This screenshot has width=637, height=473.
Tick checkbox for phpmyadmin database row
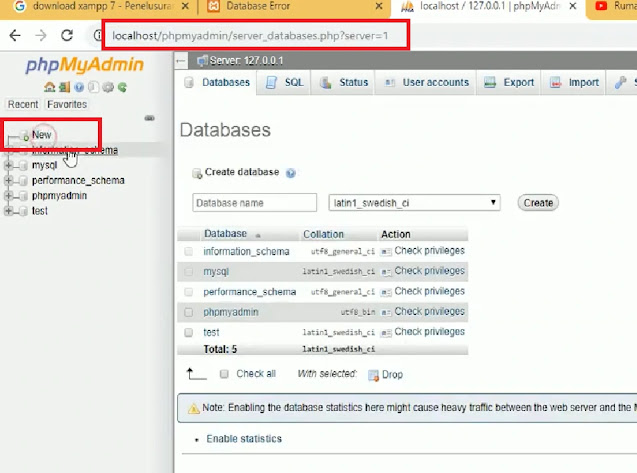point(188,312)
